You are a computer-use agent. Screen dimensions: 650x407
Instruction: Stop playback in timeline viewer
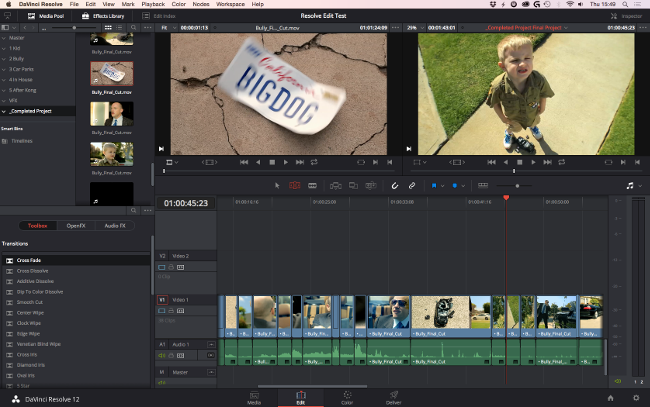[x=519, y=162]
